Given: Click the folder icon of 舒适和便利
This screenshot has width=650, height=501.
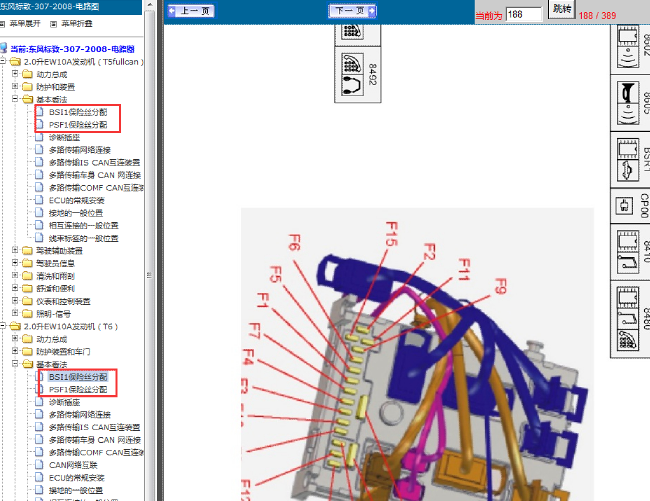Looking at the screenshot, I should click(28, 288).
